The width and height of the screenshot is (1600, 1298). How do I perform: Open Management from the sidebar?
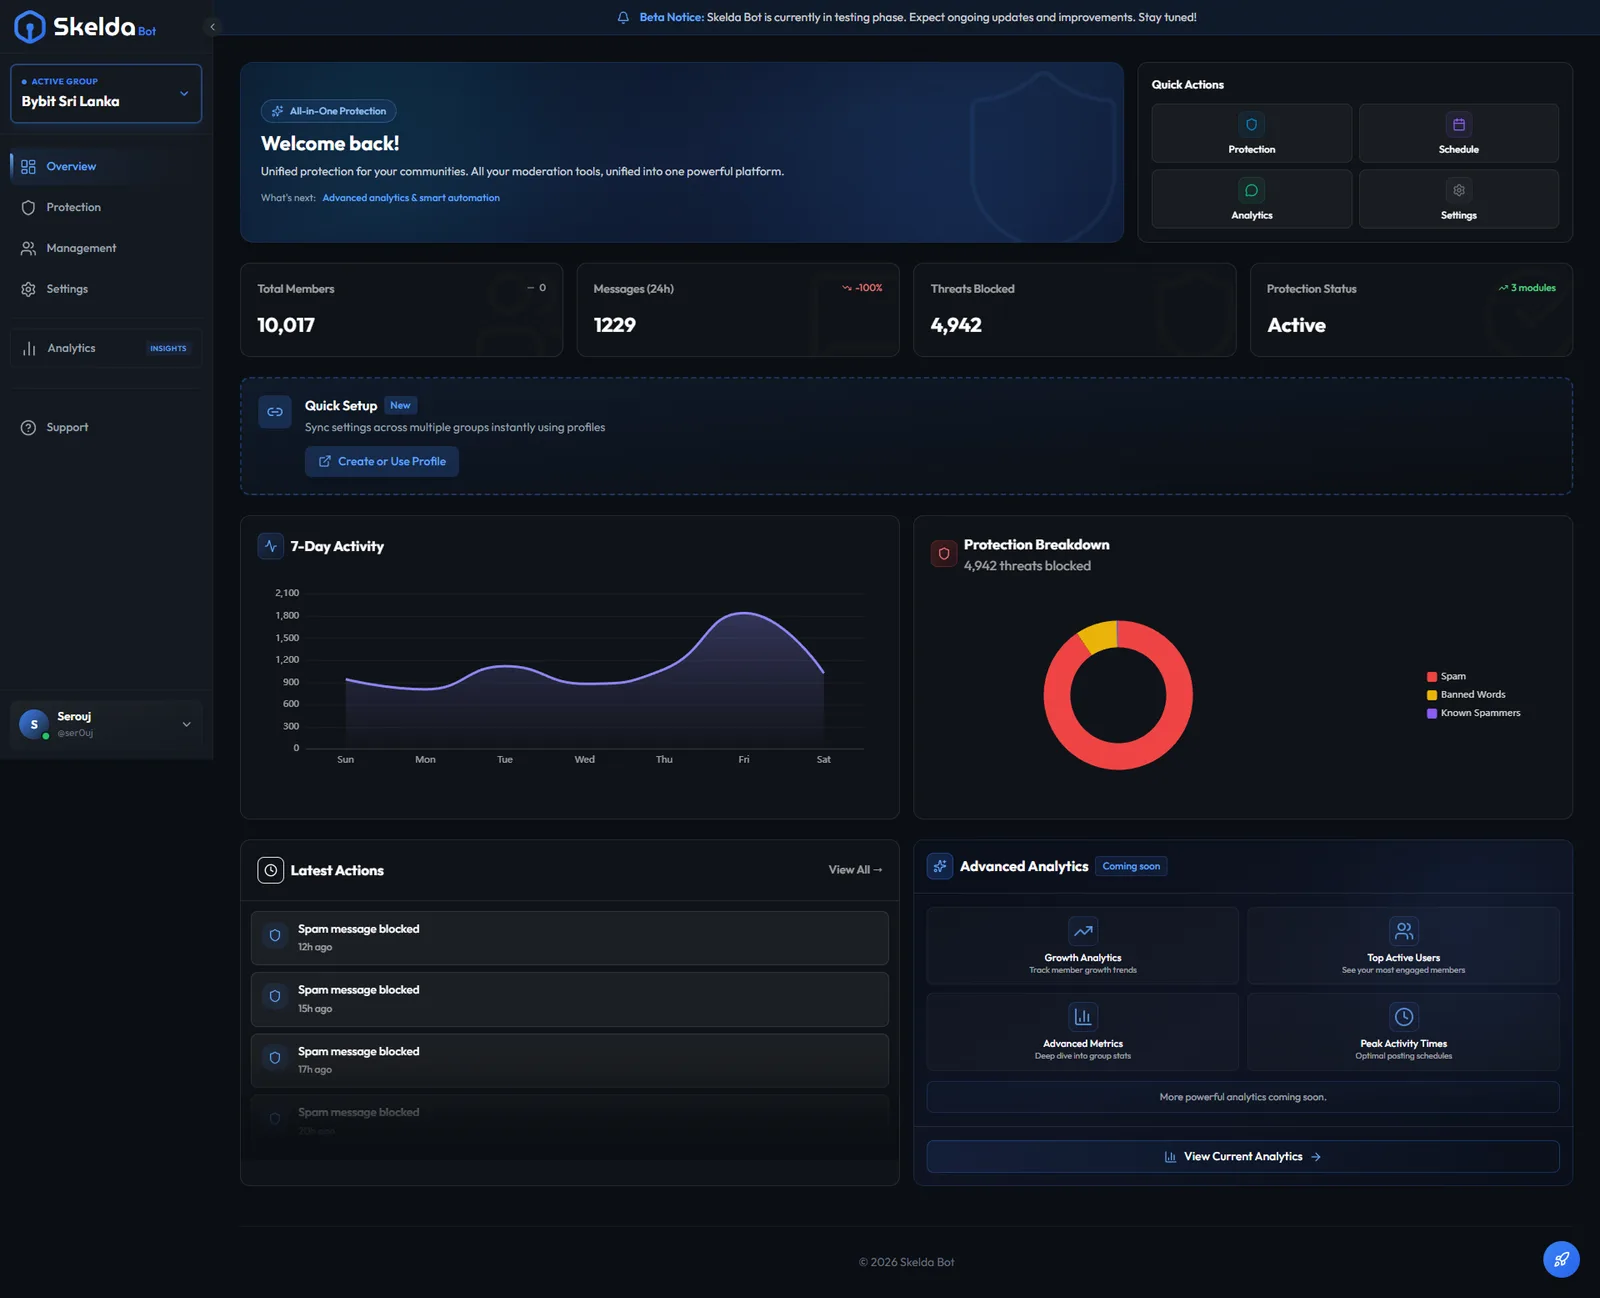click(80, 248)
